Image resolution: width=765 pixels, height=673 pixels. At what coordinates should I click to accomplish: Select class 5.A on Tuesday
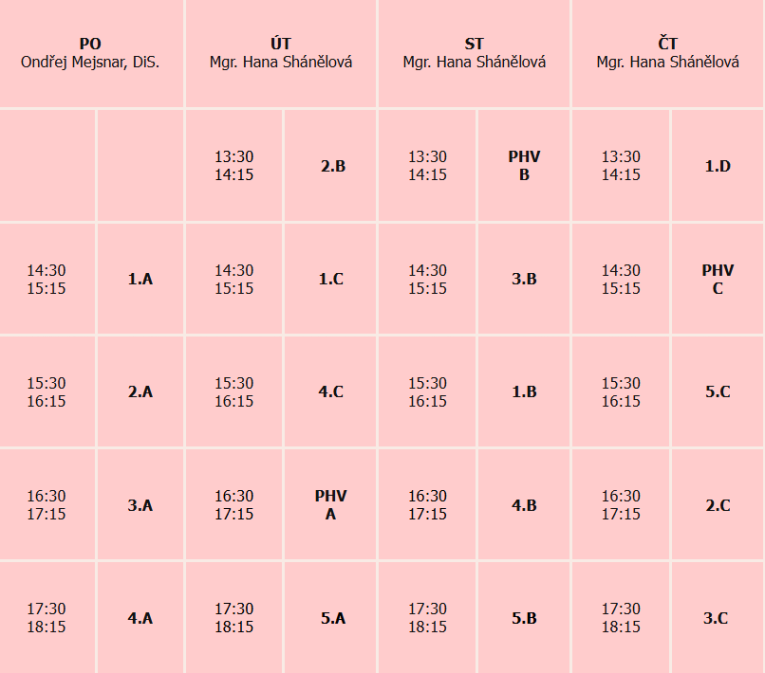333,618
